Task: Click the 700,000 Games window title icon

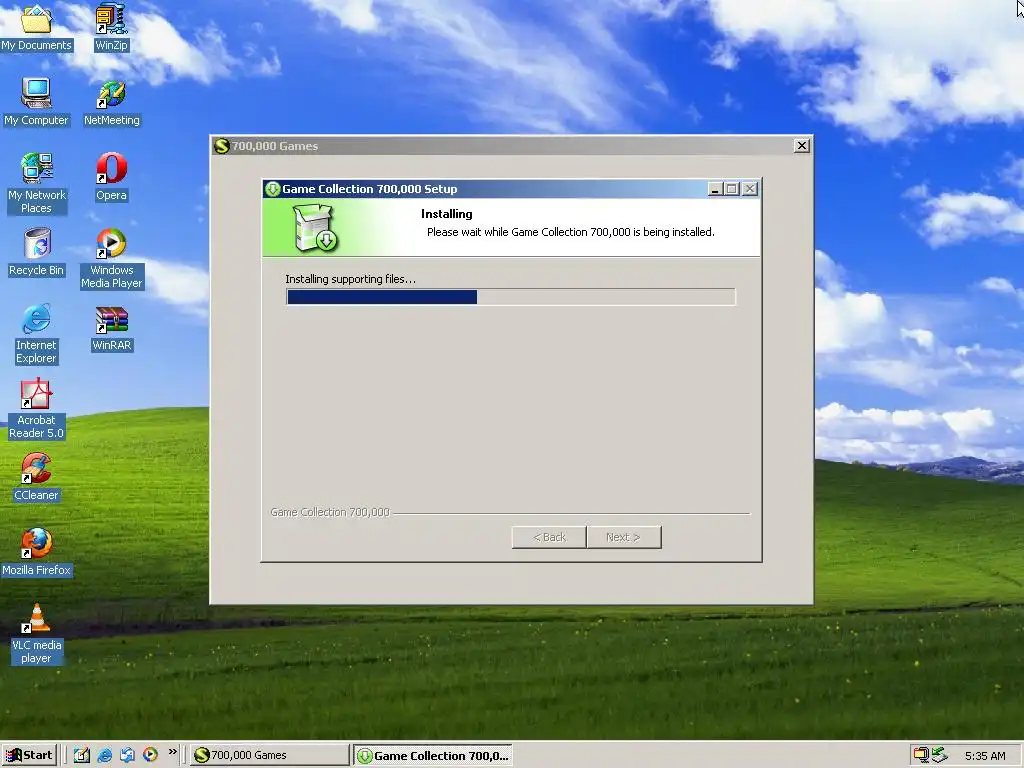Action: point(221,146)
